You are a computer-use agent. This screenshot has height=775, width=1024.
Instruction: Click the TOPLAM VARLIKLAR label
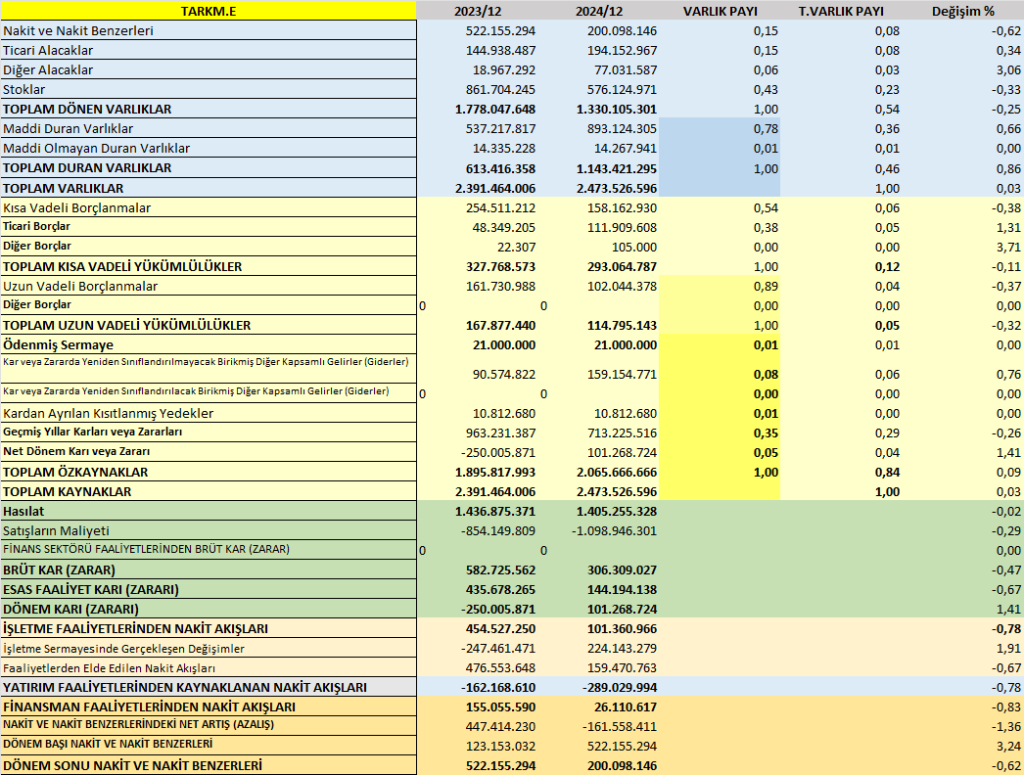click(x=63, y=188)
